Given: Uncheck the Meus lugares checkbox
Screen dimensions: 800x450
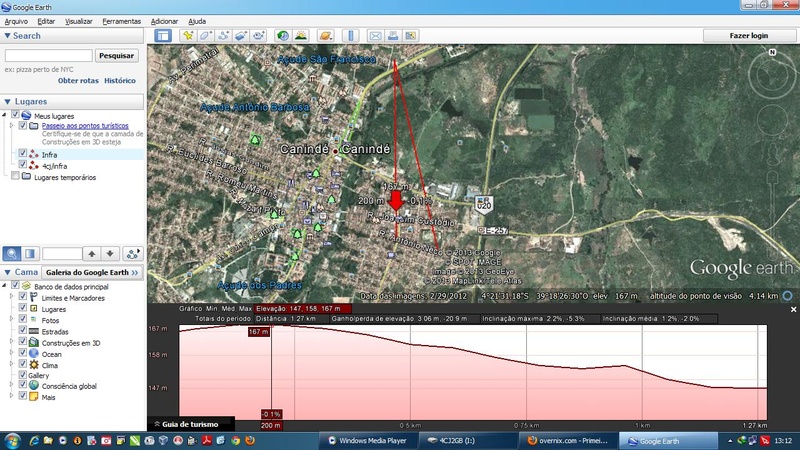Looking at the screenshot, I should (x=15, y=115).
